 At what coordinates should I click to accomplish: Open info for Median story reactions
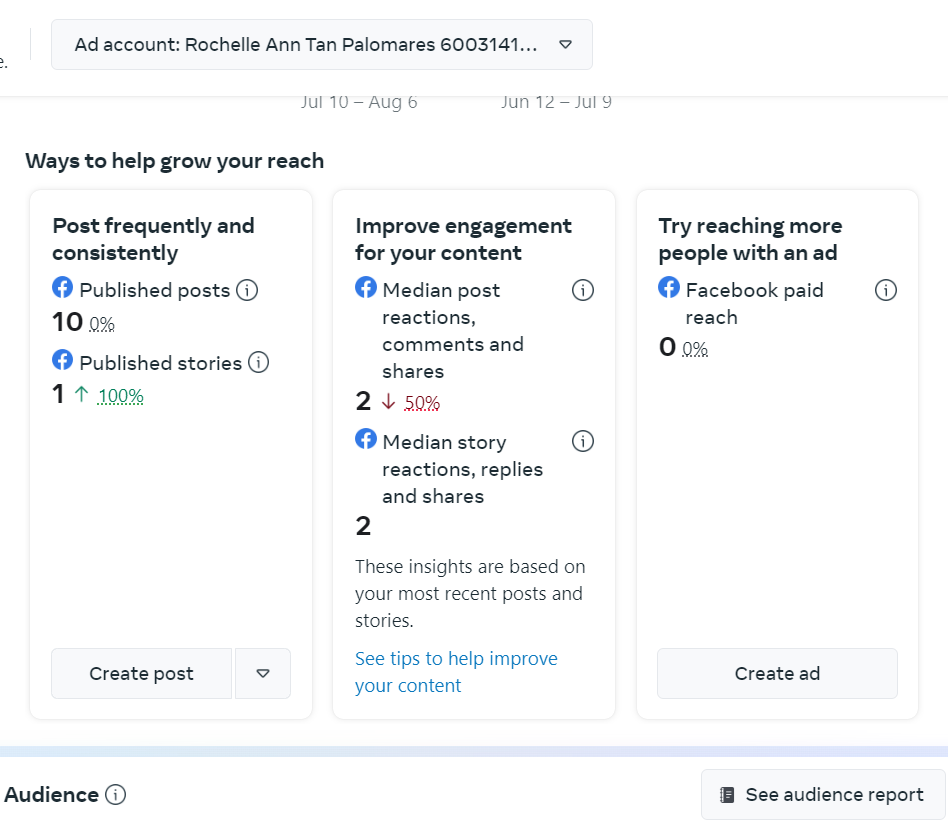pos(582,442)
